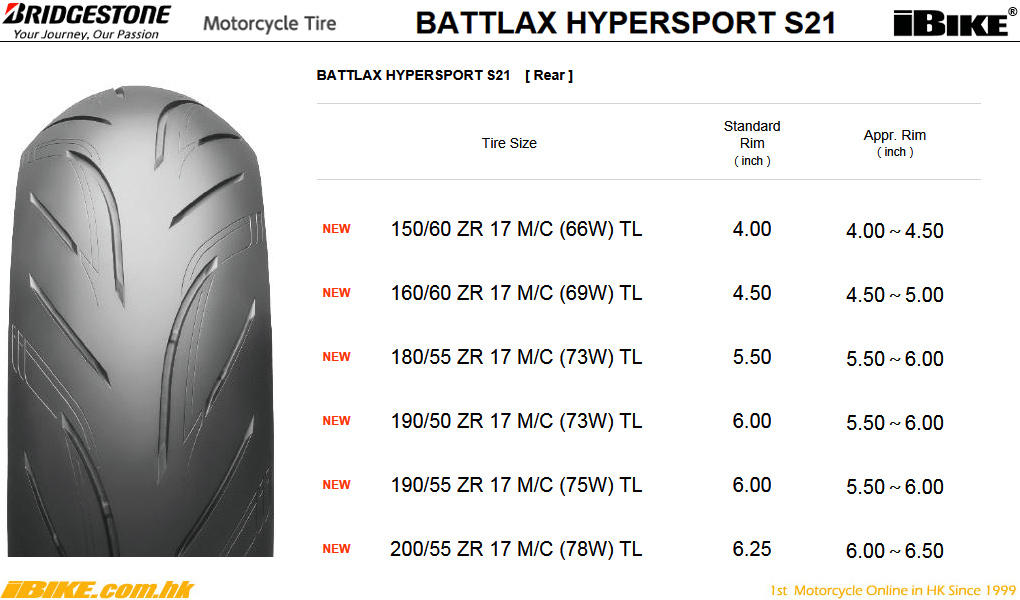Click approved rim 5.50 ~ 6.00 for 190/50

coord(894,422)
